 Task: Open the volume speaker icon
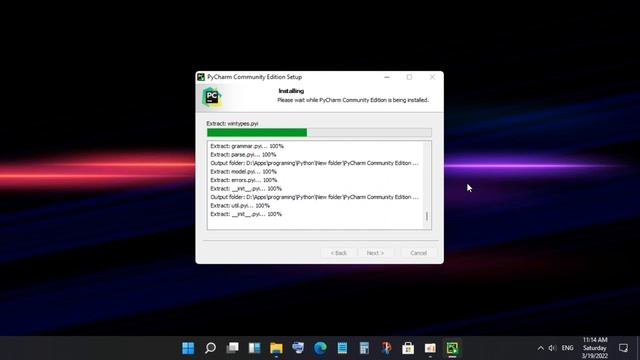(552, 348)
